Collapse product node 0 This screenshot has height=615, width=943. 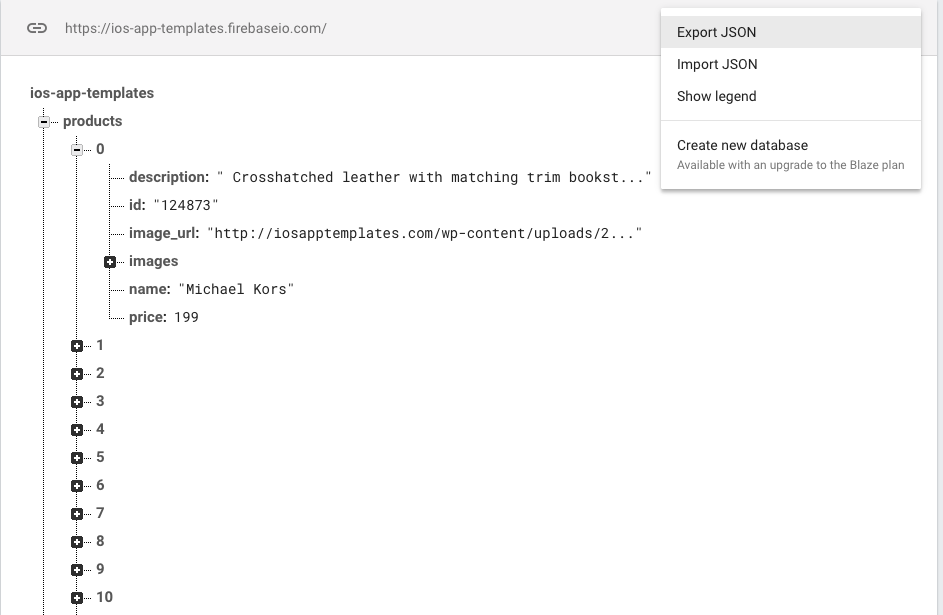pyautogui.click(x=77, y=150)
